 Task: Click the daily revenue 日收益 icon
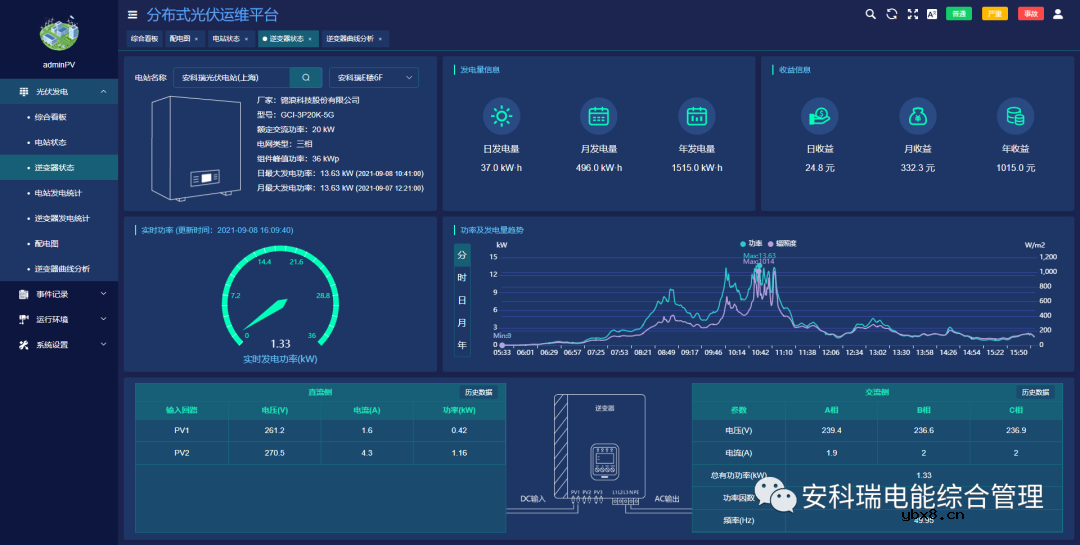coord(819,116)
